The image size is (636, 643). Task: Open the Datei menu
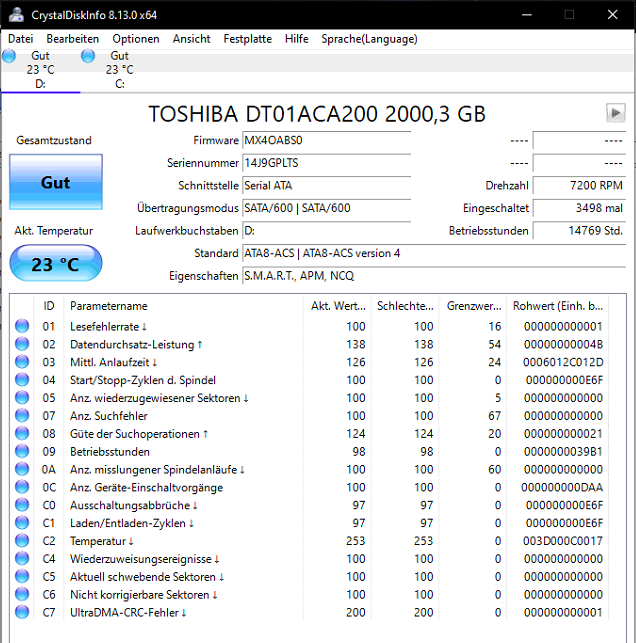click(21, 39)
